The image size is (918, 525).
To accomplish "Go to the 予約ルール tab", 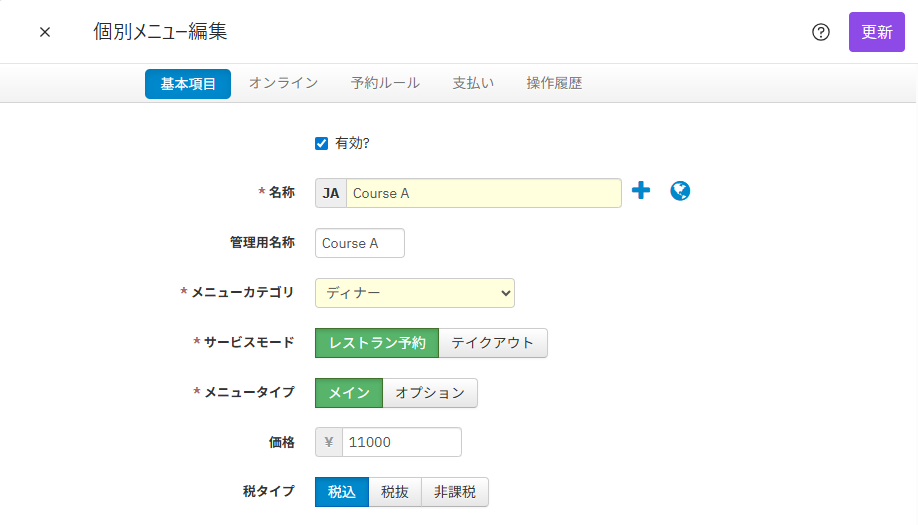I will 385,83.
